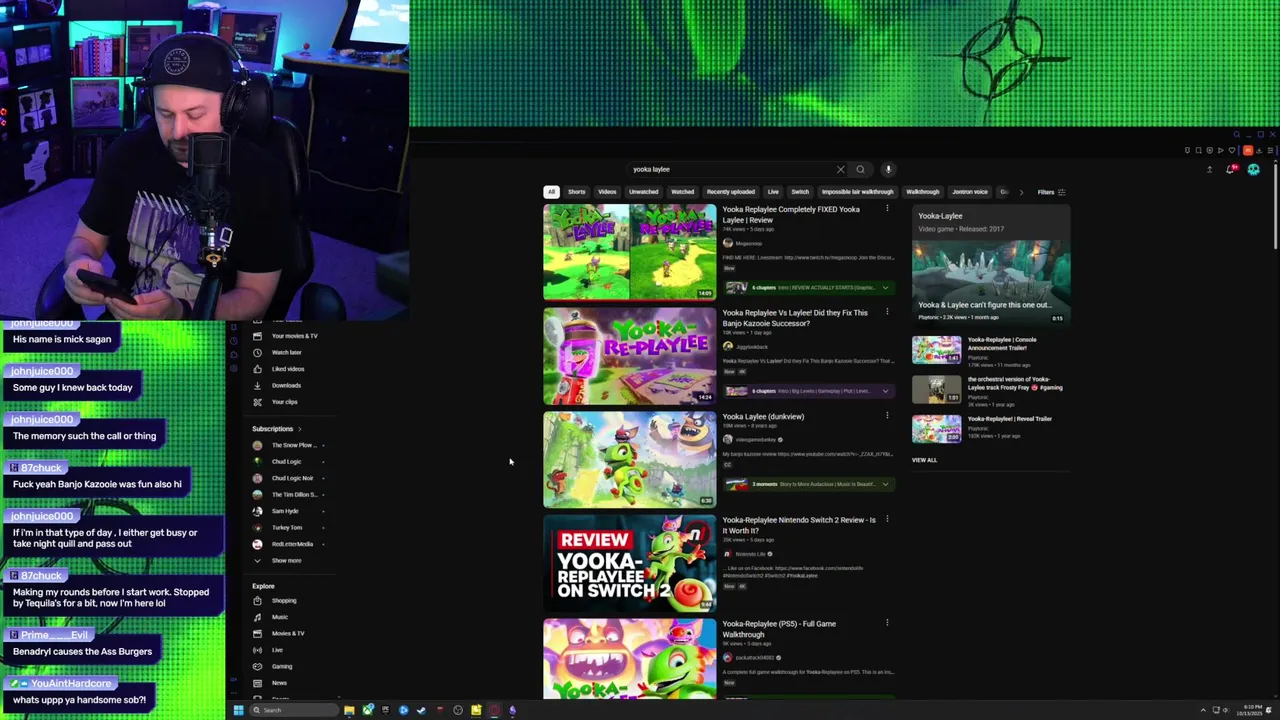
Task: Click the Gaming controller icon under Explore
Action: pos(257,666)
